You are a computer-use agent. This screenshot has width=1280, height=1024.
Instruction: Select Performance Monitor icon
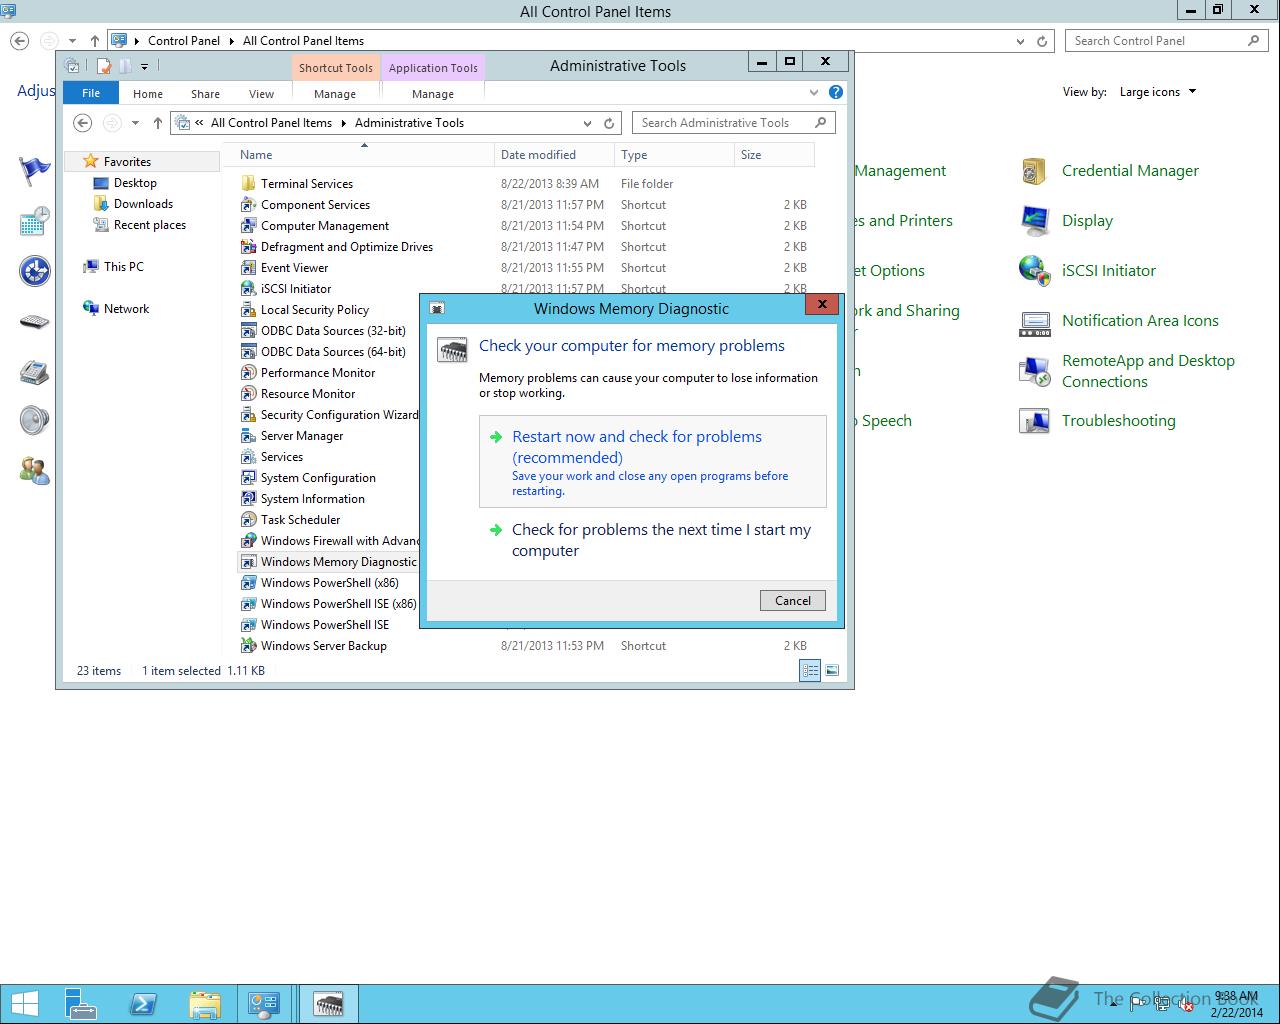pyautogui.click(x=248, y=373)
